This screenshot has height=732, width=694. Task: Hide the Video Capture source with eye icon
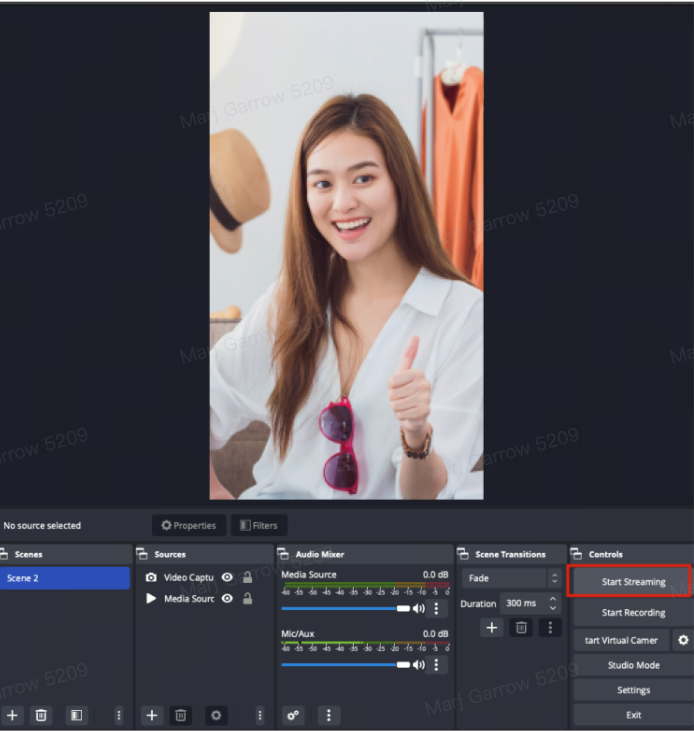click(x=227, y=577)
